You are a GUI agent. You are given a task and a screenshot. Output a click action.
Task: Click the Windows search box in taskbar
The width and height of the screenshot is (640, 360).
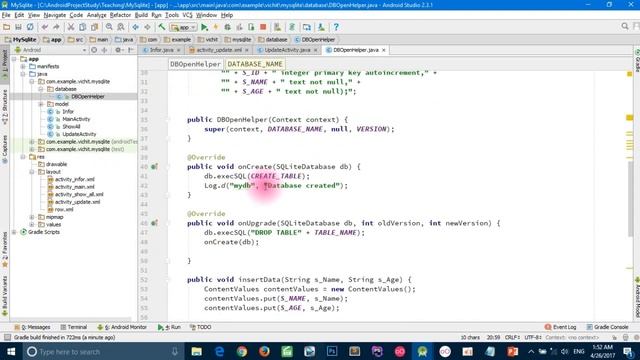pyautogui.click(x=103, y=351)
